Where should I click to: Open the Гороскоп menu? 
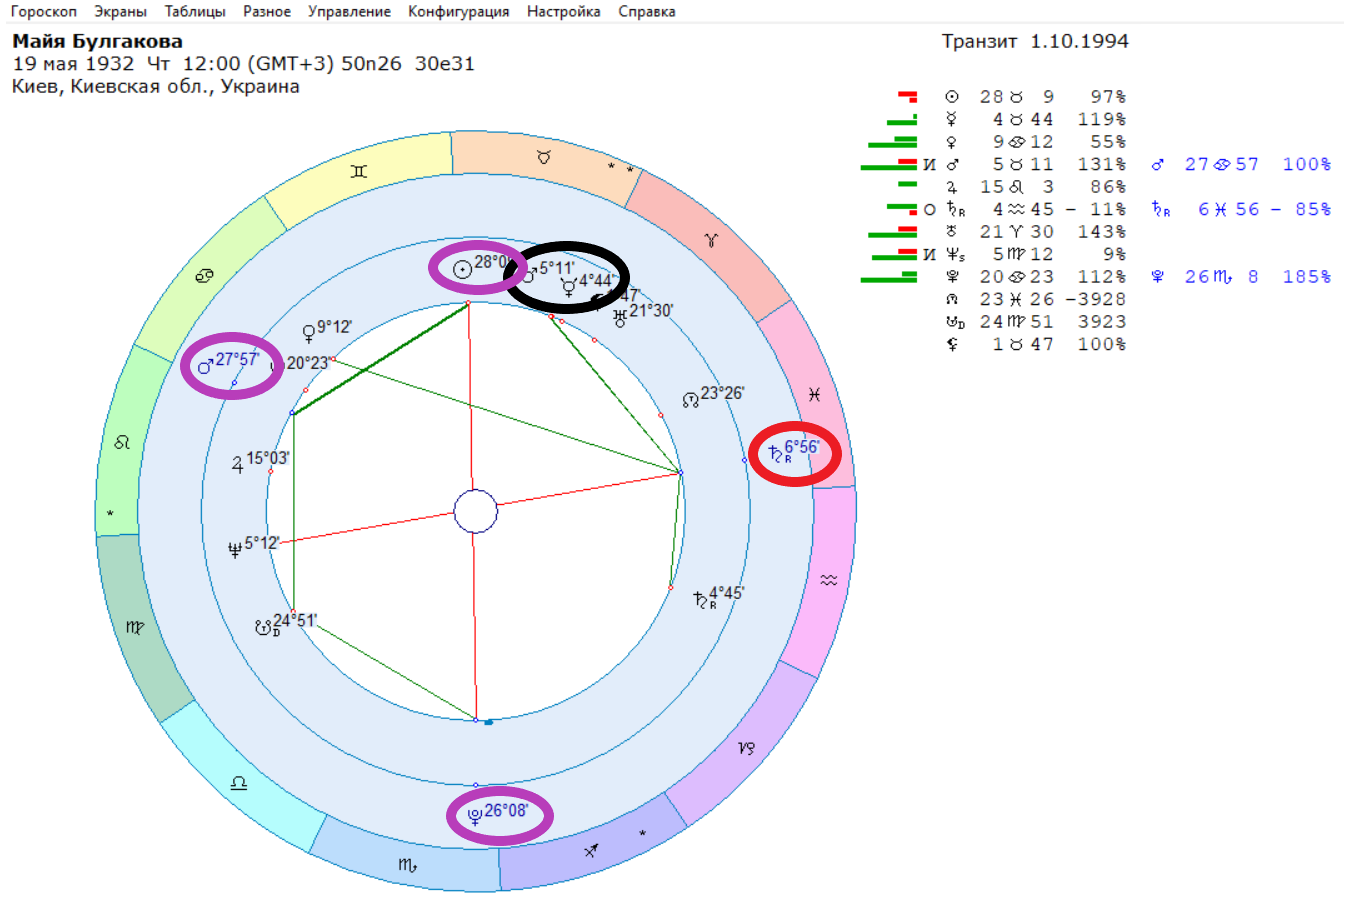pos(43,12)
